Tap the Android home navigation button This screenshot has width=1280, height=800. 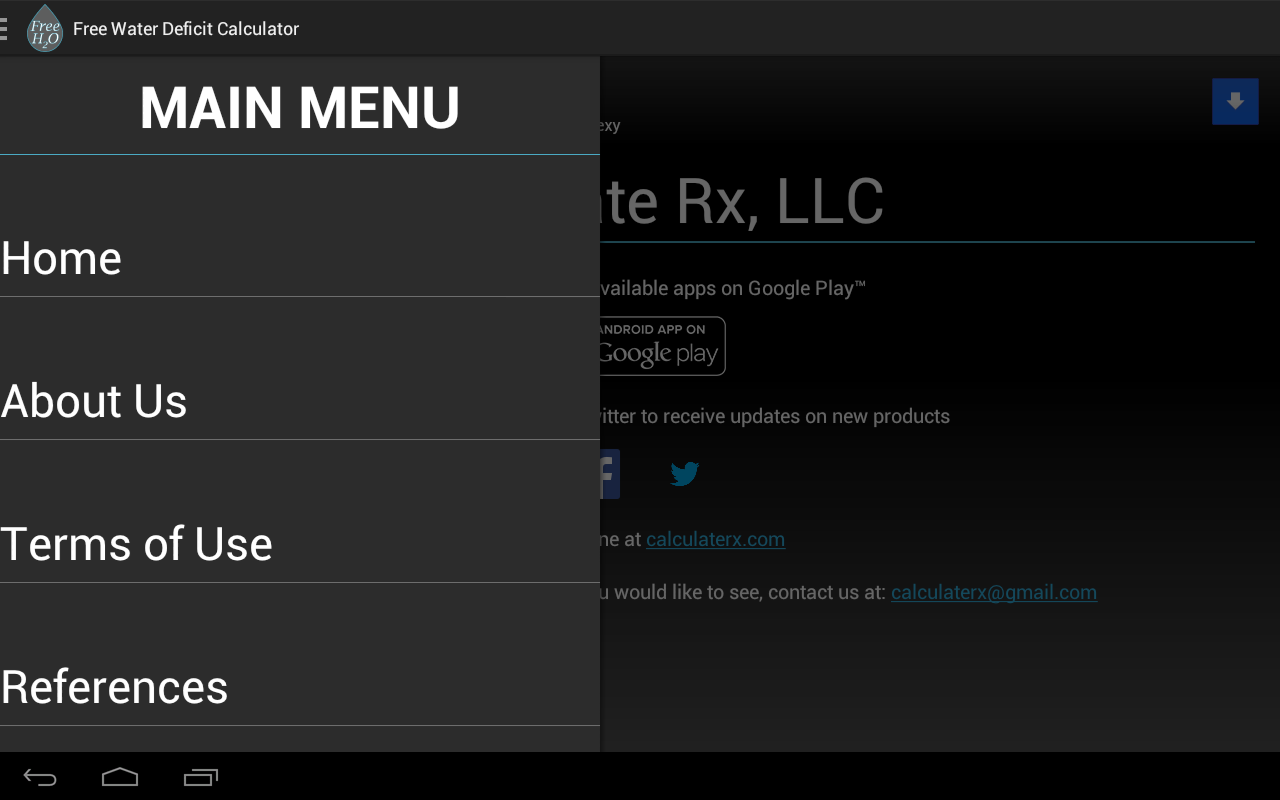tap(120, 777)
